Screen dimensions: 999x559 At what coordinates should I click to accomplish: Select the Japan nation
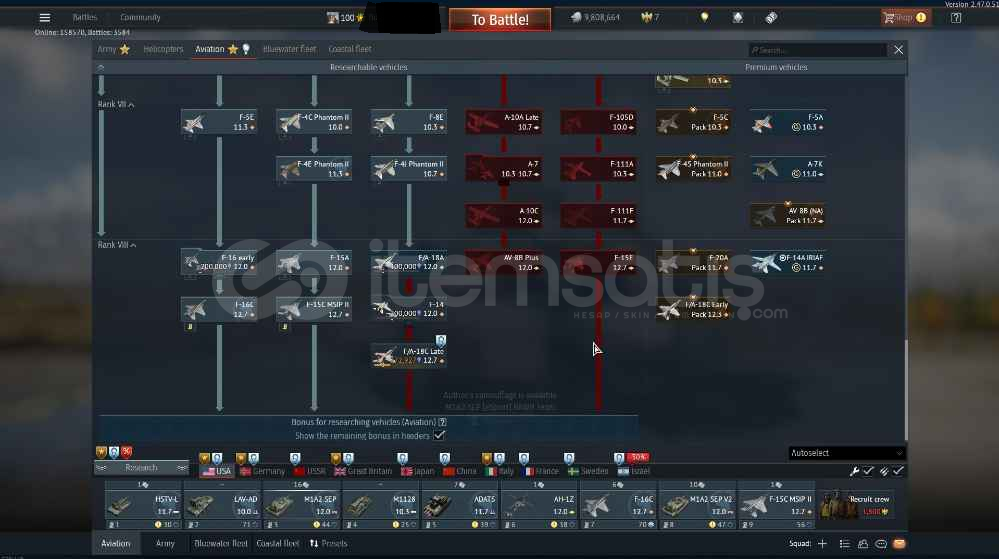(417, 471)
